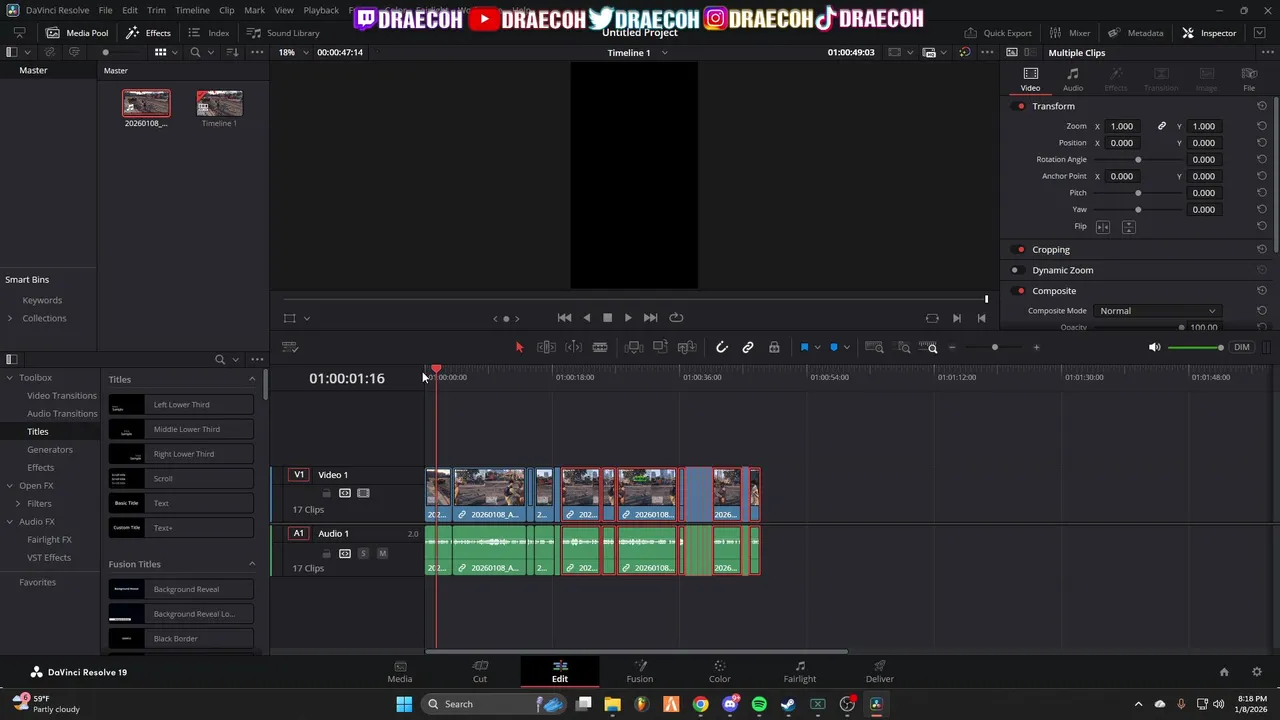This screenshot has width=1280, height=720.
Task: Open the Trim menu
Action: click(x=156, y=10)
